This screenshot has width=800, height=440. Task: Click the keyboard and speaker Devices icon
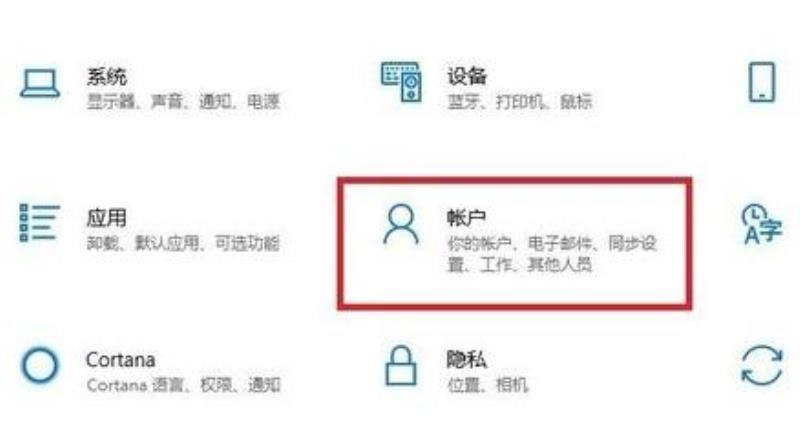pos(402,82)
